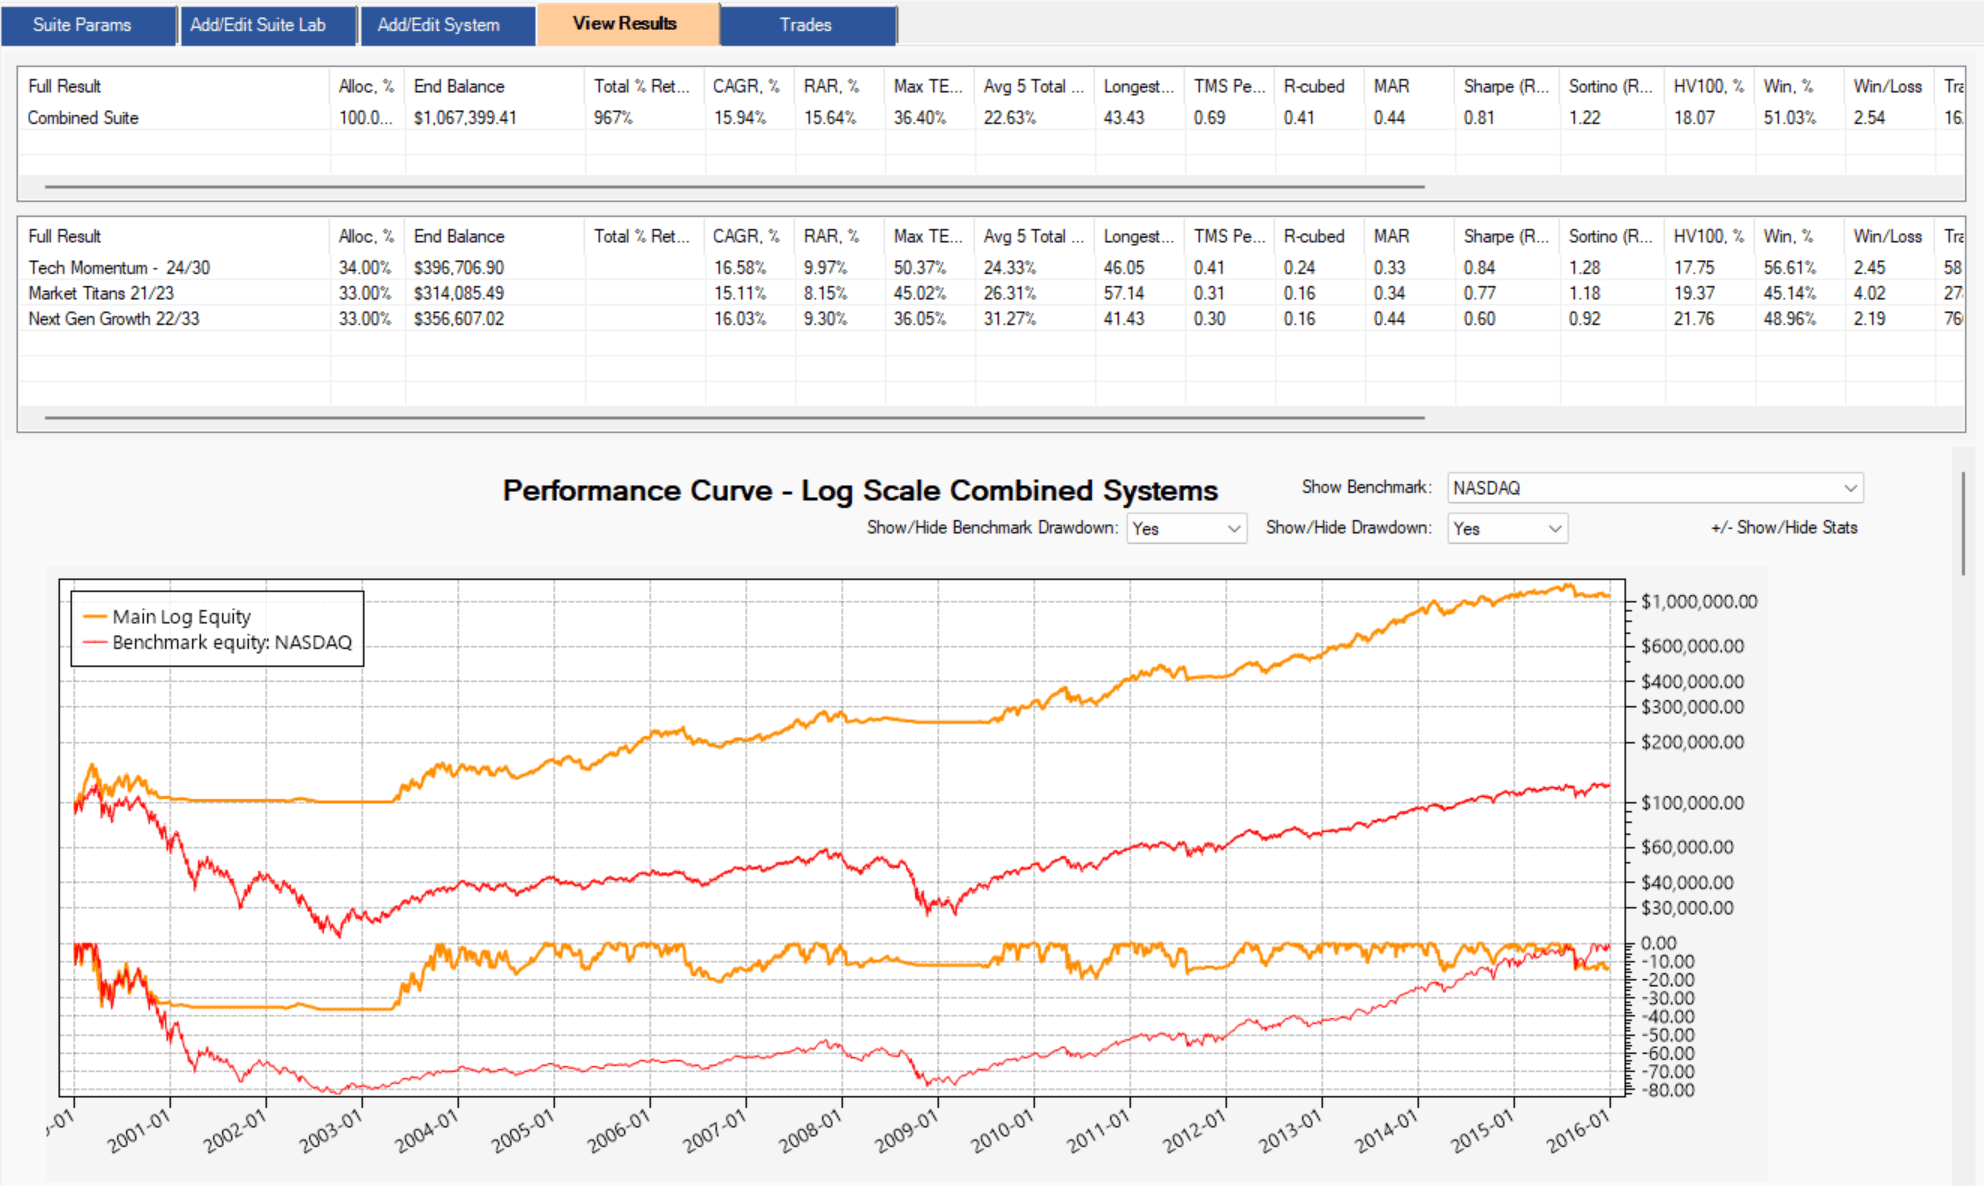Switch to the Suite Params tab
The width and height of the screenshot is (1984, 1186).
coord(82,25)
